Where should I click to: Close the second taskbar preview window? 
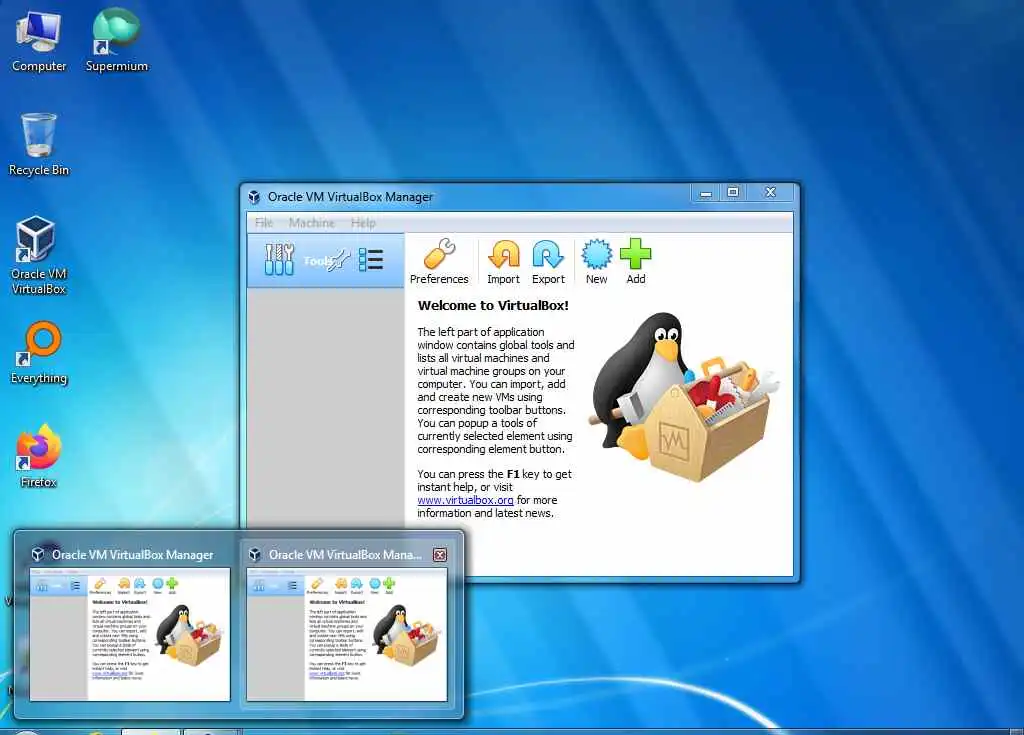(440, 555)
